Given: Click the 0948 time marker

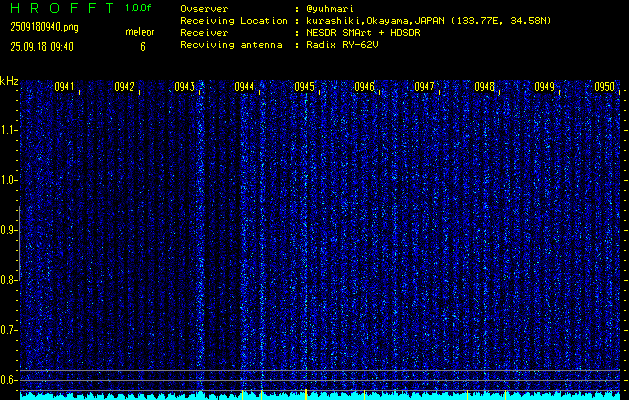Looking at the screenshot, I should point(484,87).
